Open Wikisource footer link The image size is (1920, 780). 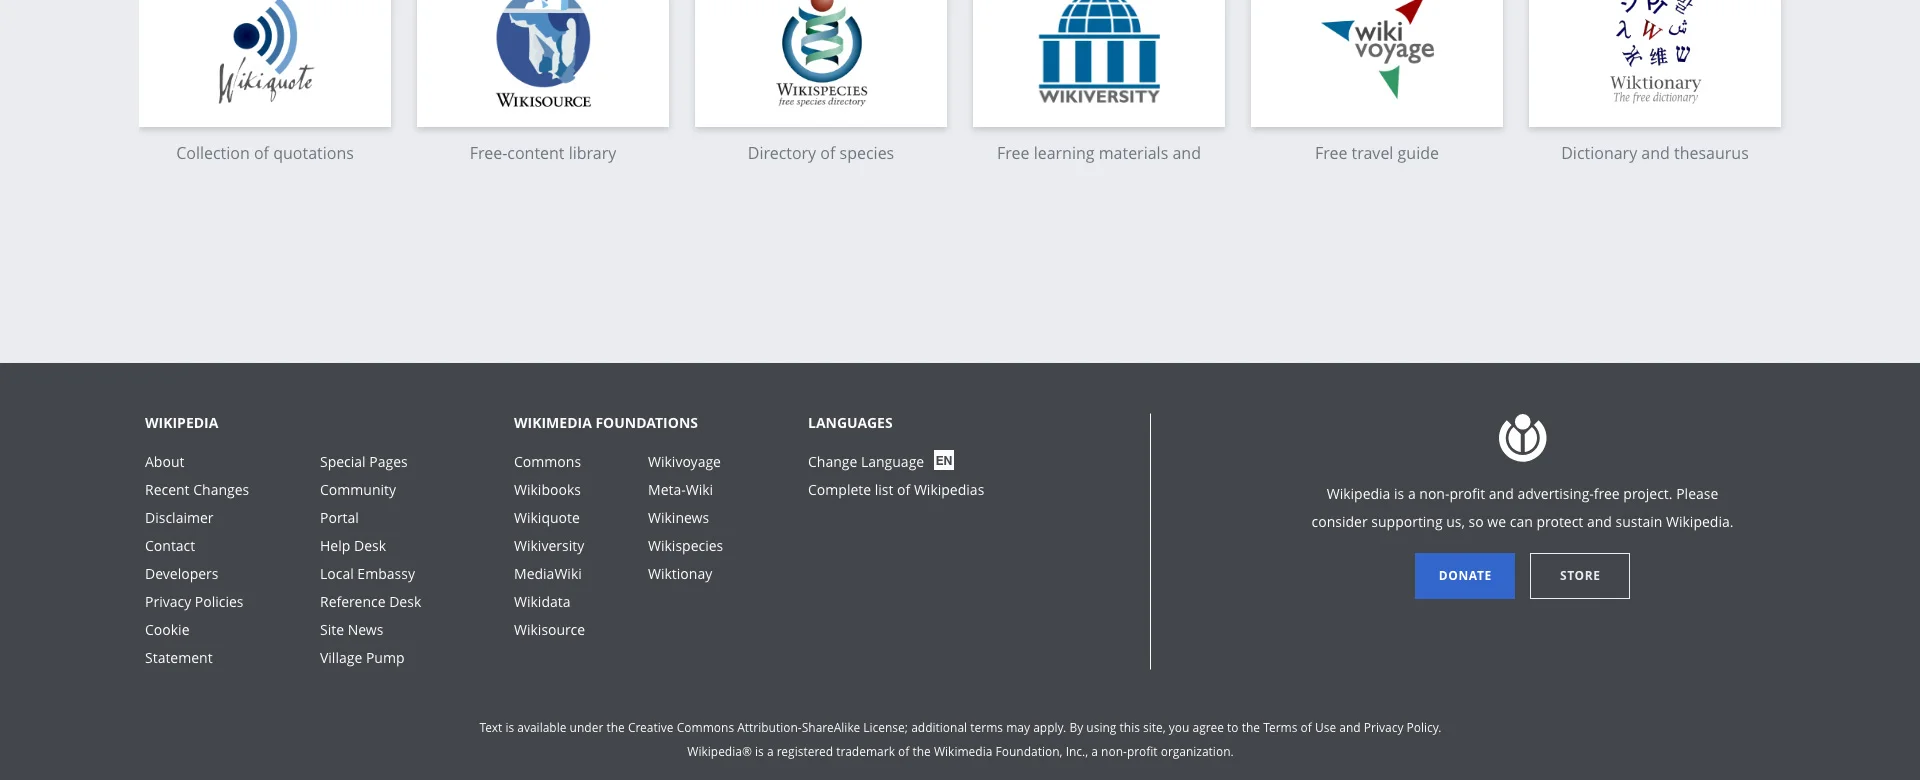coord(549,630)
